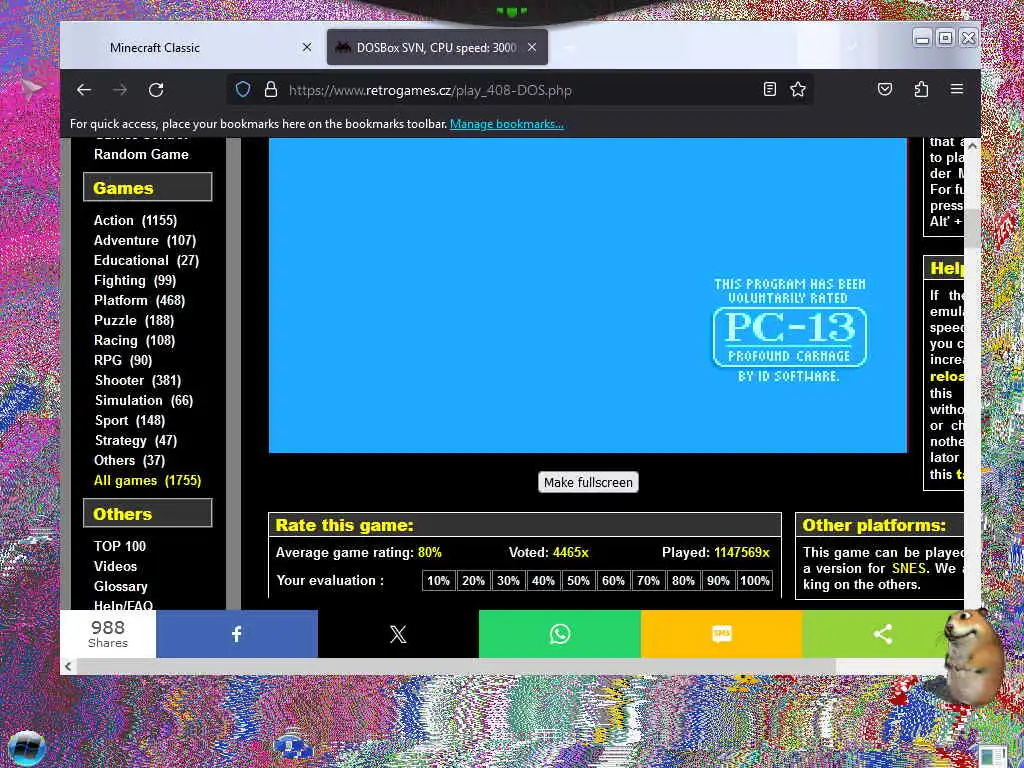Rate the game 20%
This screenshot has width=1024, height=768.
click(x=473, y=581)
